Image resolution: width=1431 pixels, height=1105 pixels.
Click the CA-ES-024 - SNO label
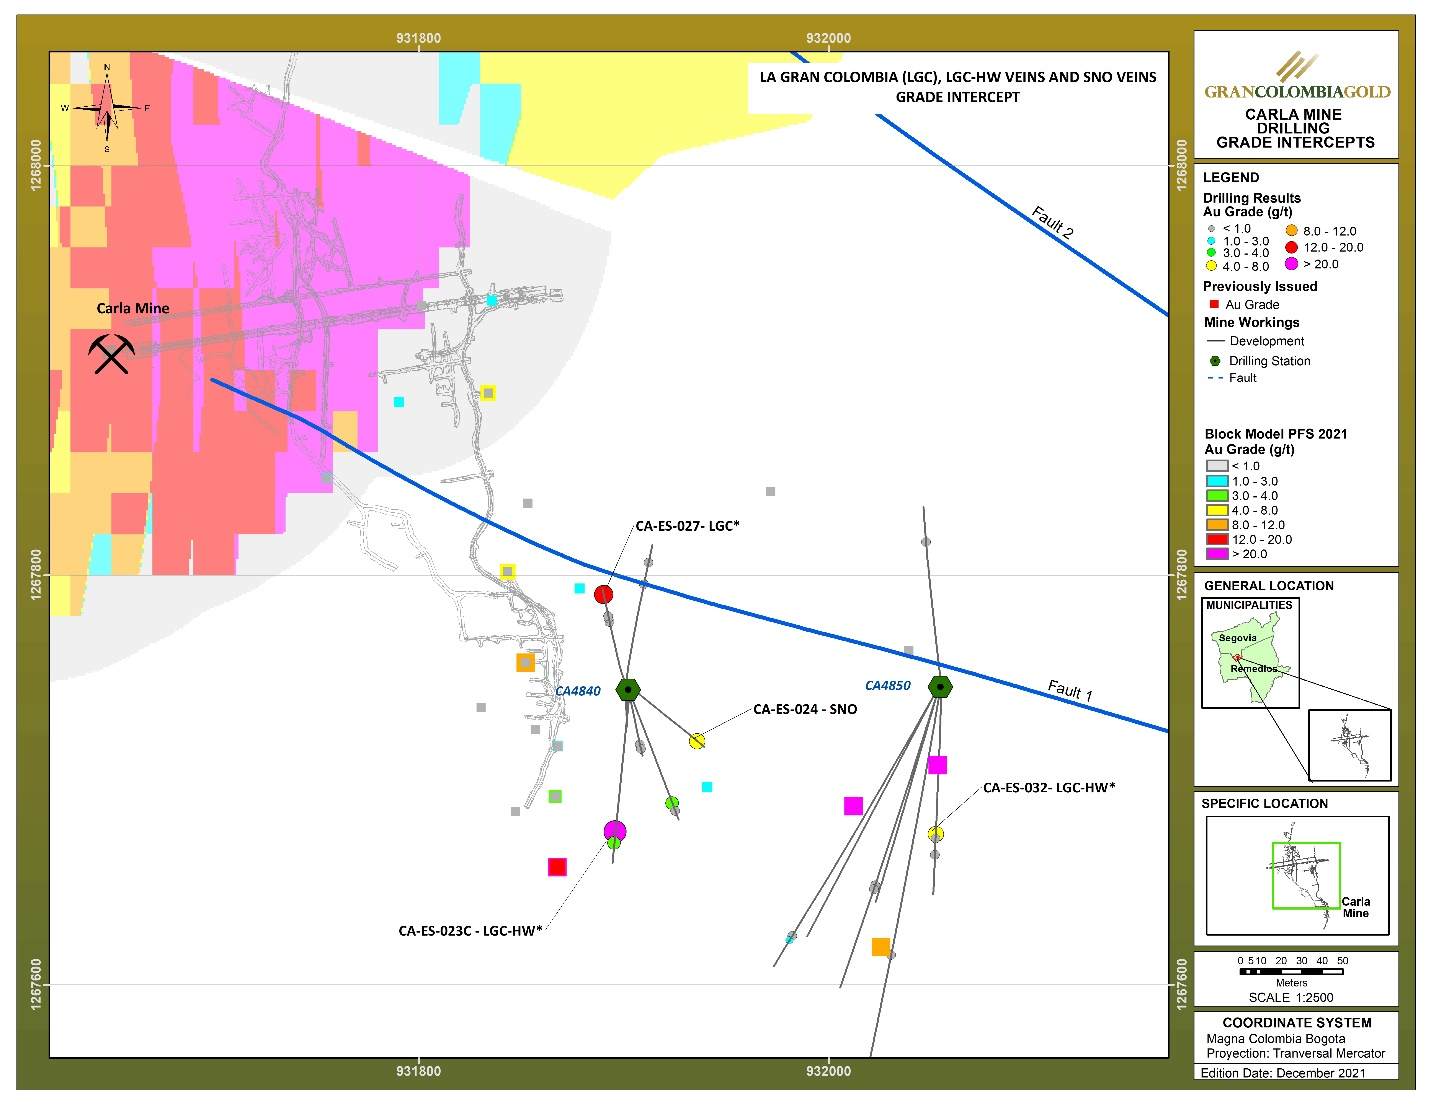[x=805, y=709]
